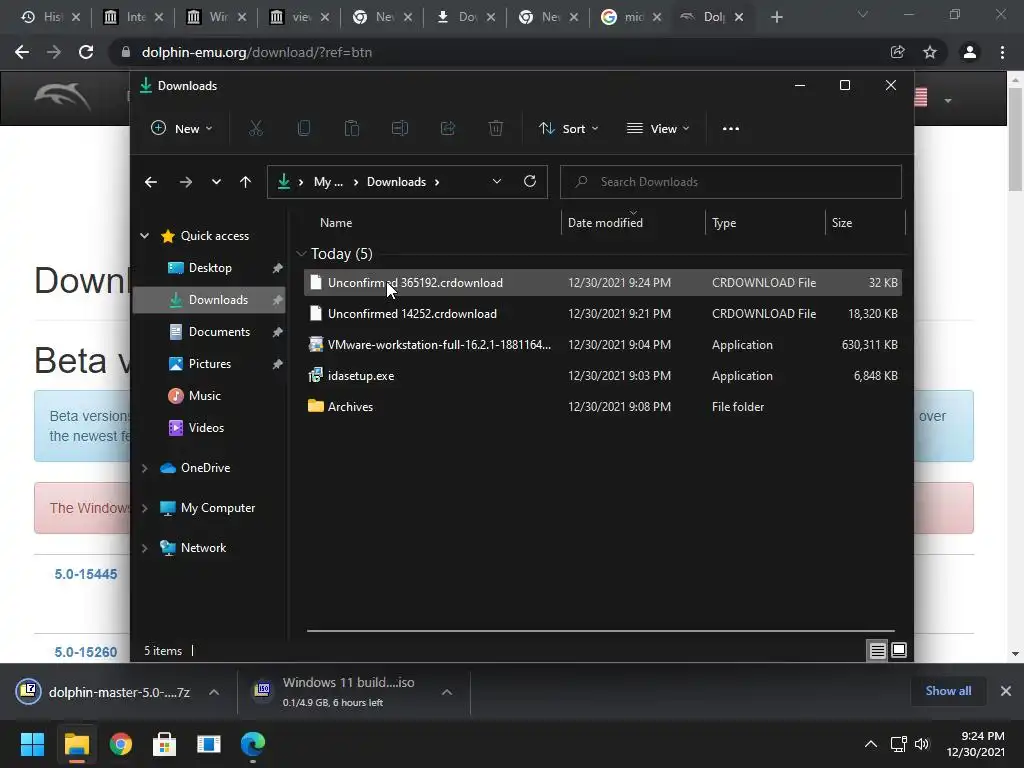
Task: Expand the OneDrive tree node
Action: click(x=144, y=468)
